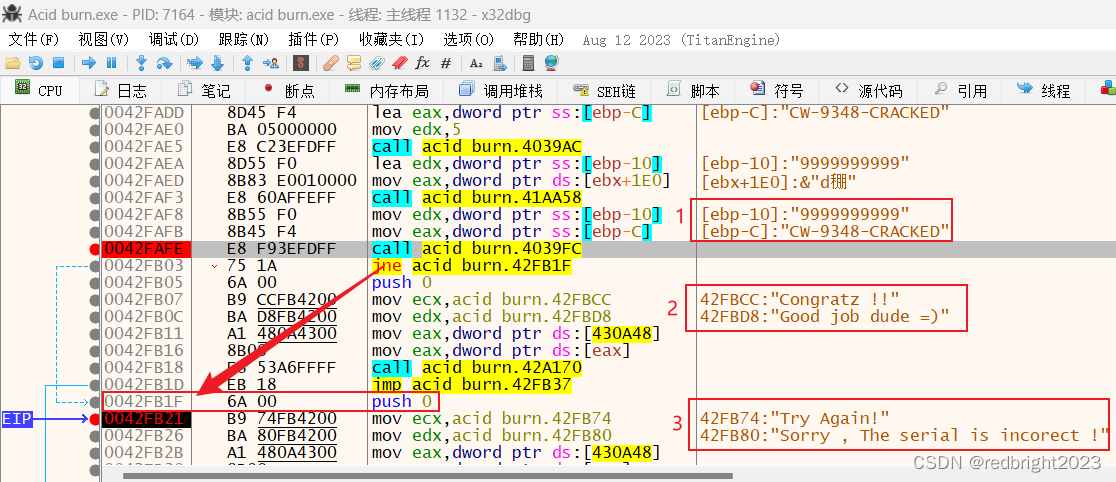Switch to the 源代码 tab

pos(868,90)
